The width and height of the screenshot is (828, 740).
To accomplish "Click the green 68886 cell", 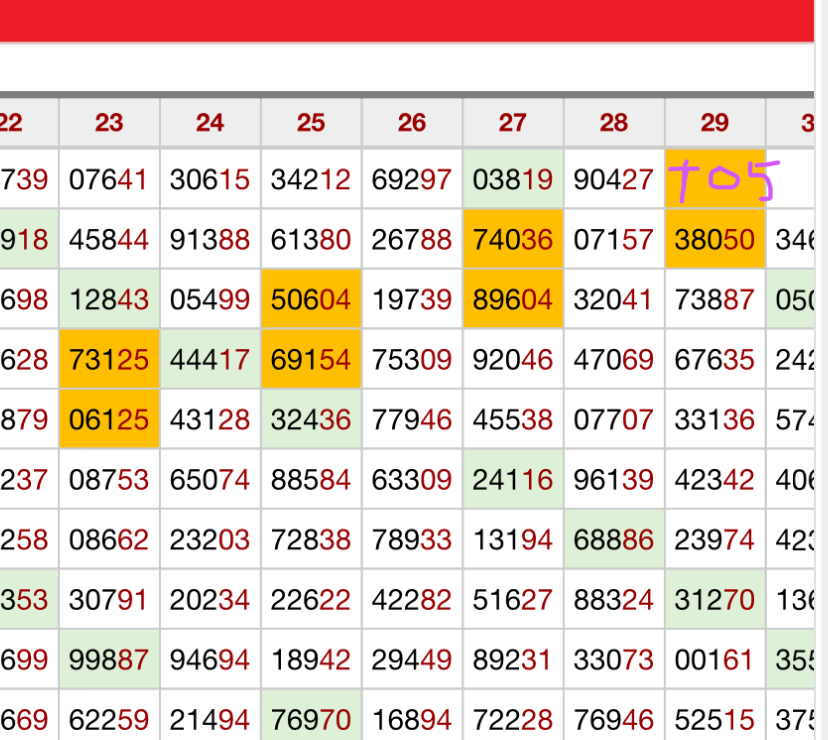I will pyautogui.click(x=614, y=540).
